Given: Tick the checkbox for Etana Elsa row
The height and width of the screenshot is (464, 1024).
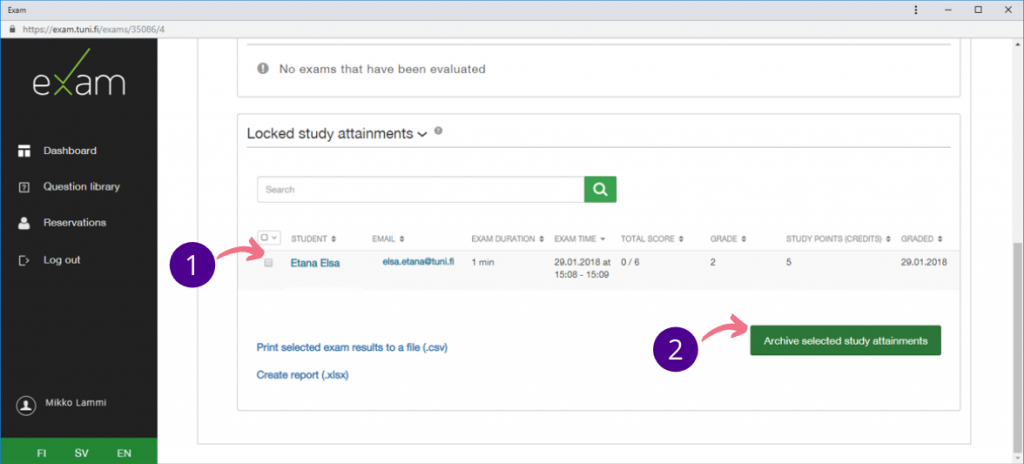Looking at the screenshot, I should (268, 263).
